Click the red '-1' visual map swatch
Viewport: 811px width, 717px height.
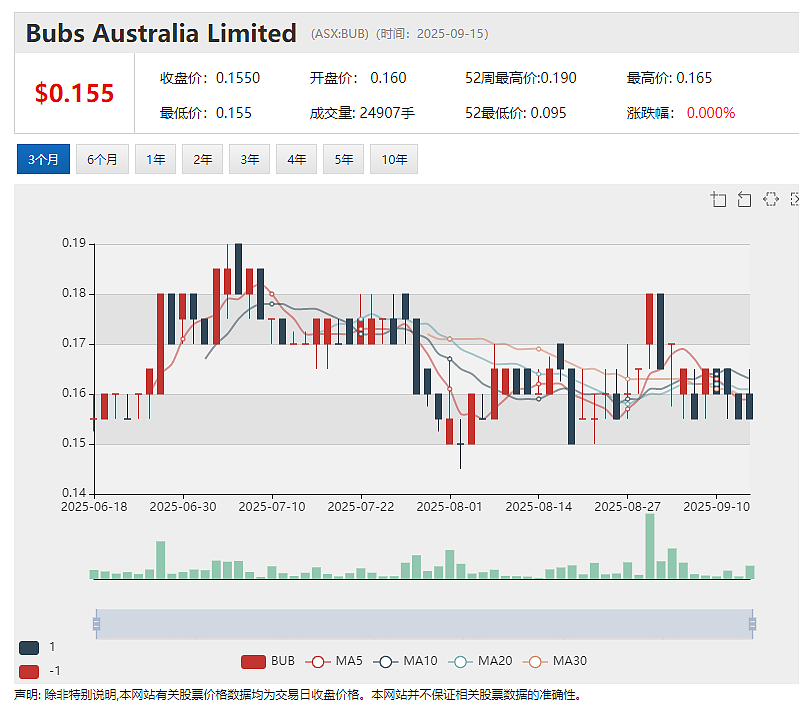29,671
